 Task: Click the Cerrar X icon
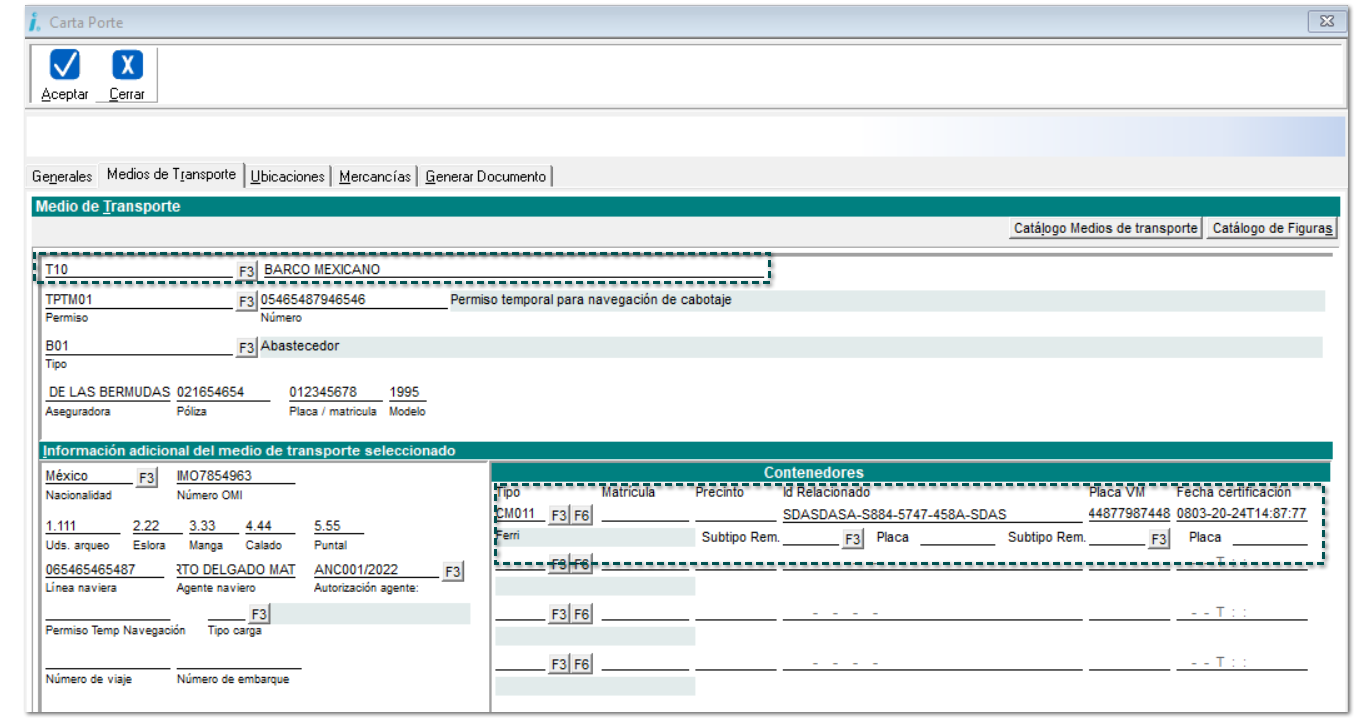click(127, 66)
